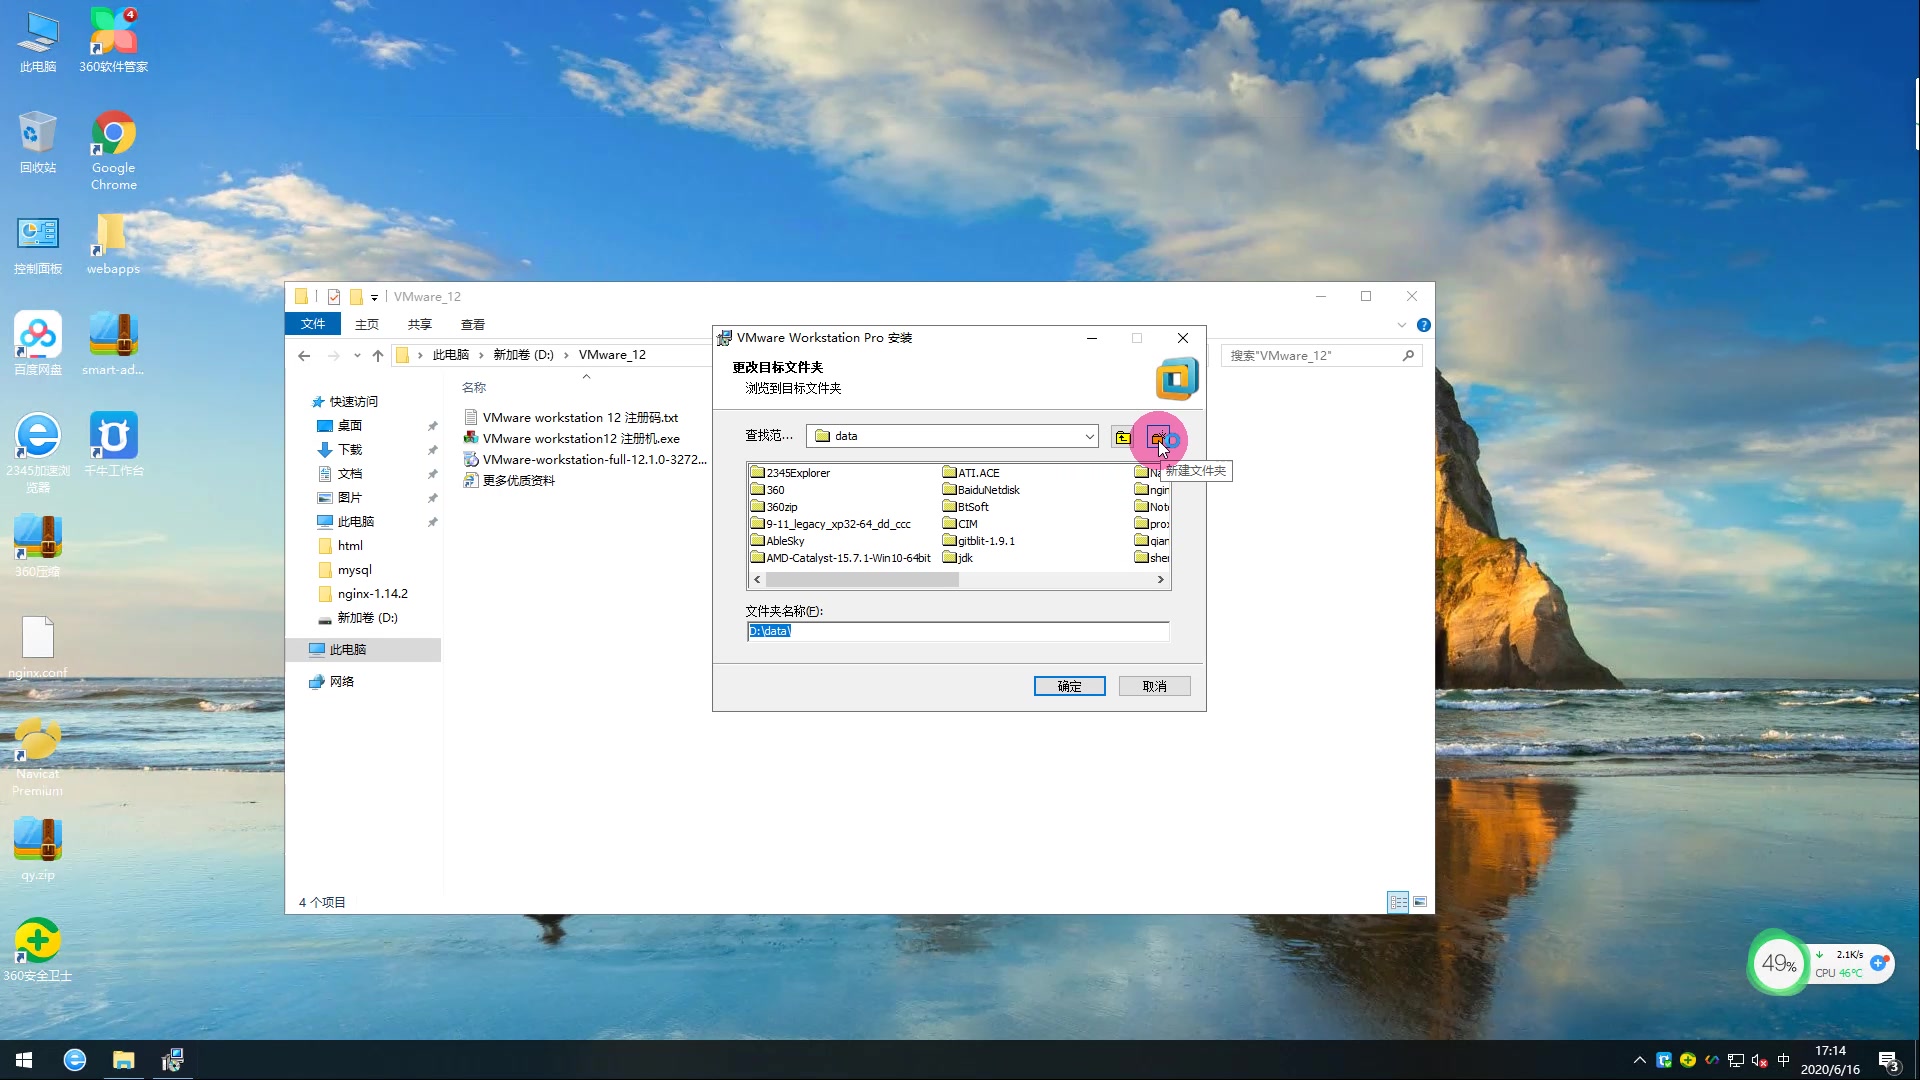The height and width of the screenshot is (1080, 1920).
Task: Click 此电脑 in the address breadcrumb
Action: click(x=450, y=355)
